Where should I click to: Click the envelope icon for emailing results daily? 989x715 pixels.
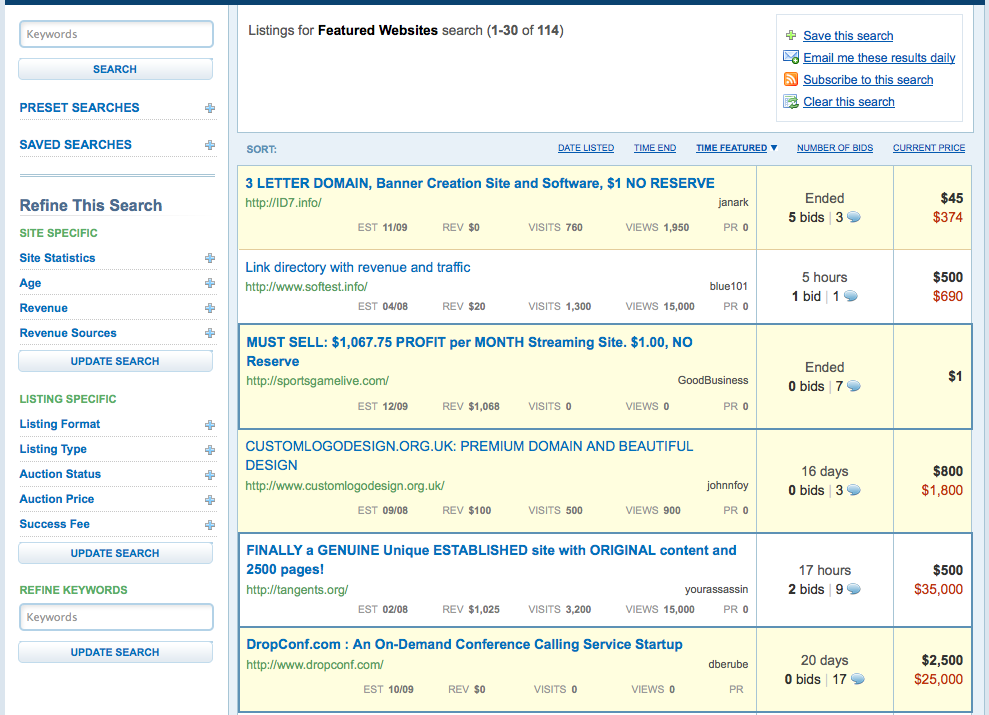[791, 57]
